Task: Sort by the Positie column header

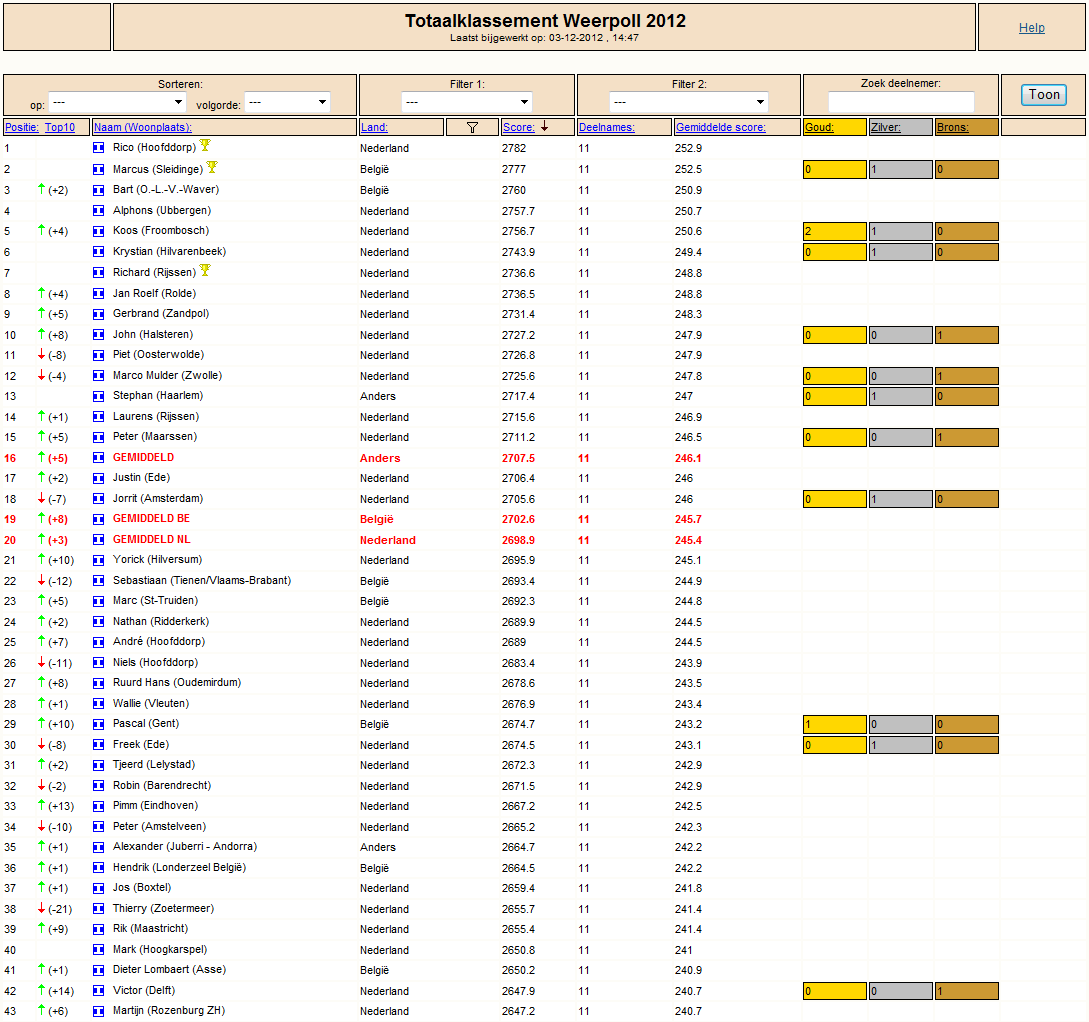Action: [x=22, y=127]
